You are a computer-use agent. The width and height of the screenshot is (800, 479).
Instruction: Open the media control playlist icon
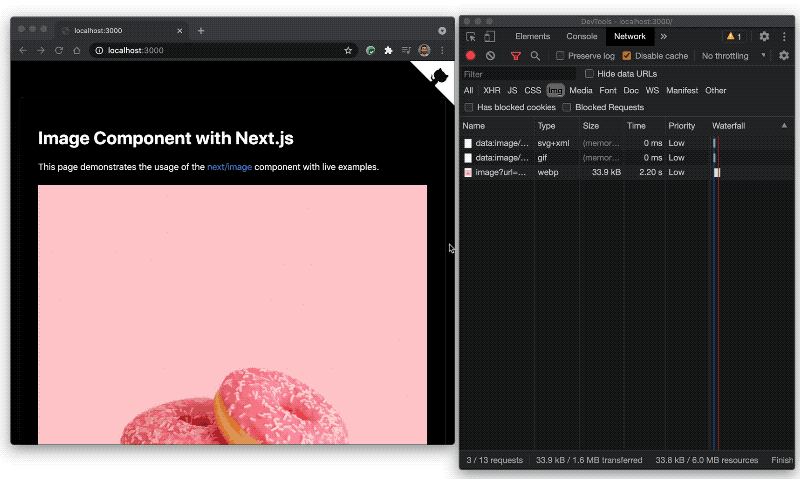(x=406, y=51)
